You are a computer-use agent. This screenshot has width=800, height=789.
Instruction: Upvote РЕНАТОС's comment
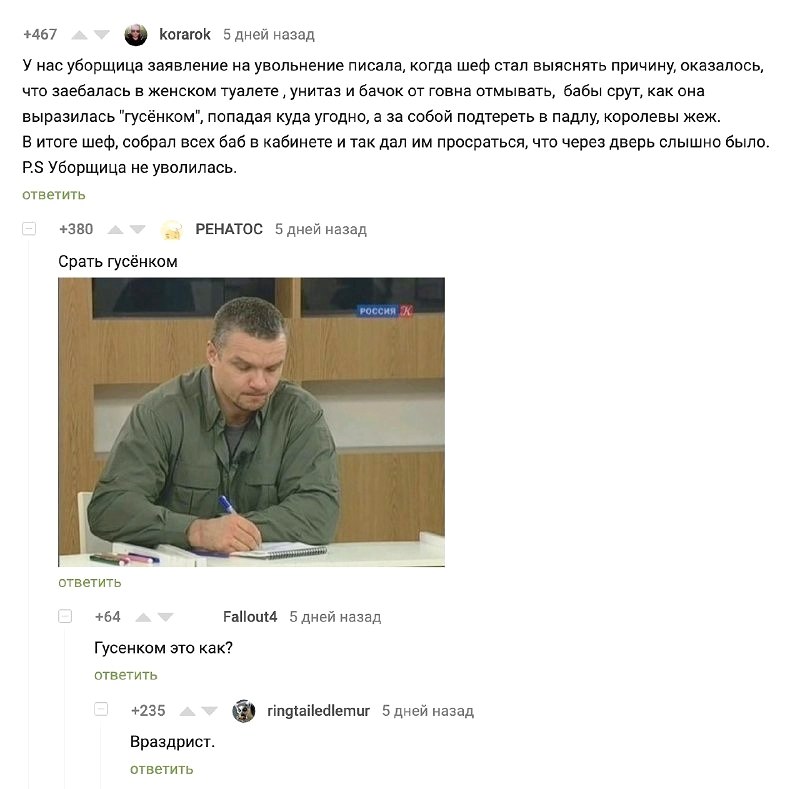[115, 230]
